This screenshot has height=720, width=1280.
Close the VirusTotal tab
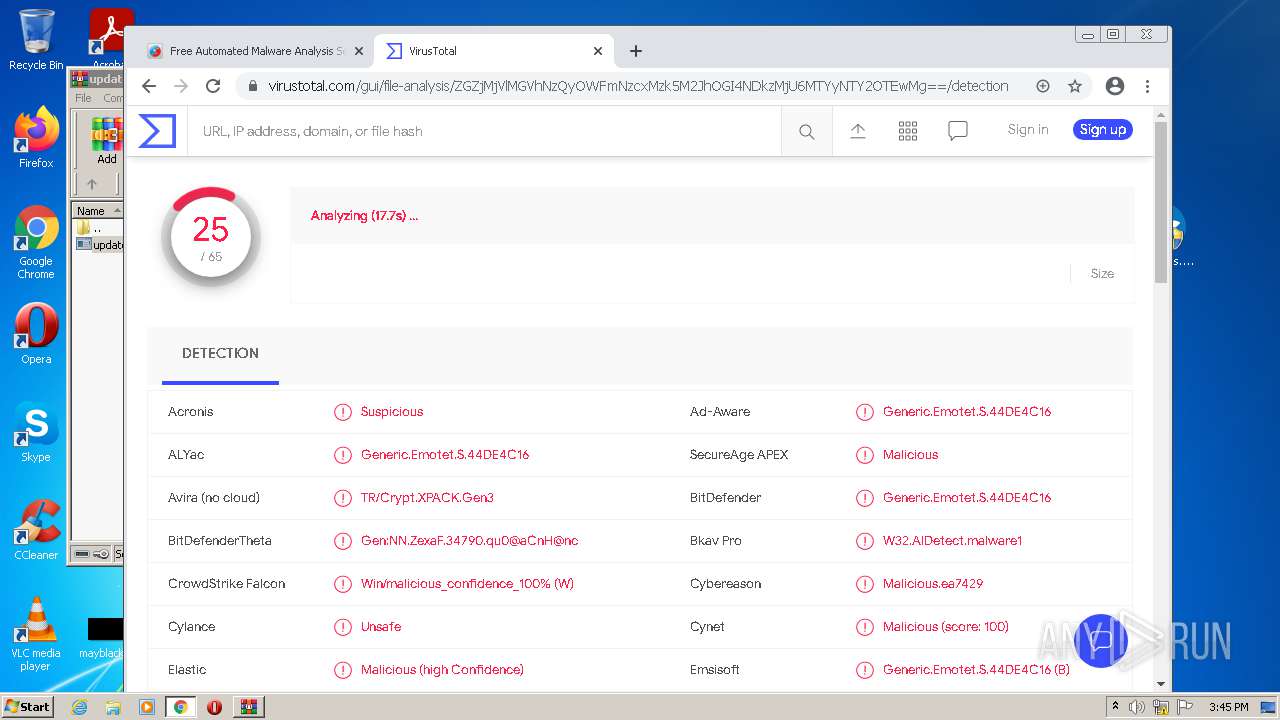598,51
